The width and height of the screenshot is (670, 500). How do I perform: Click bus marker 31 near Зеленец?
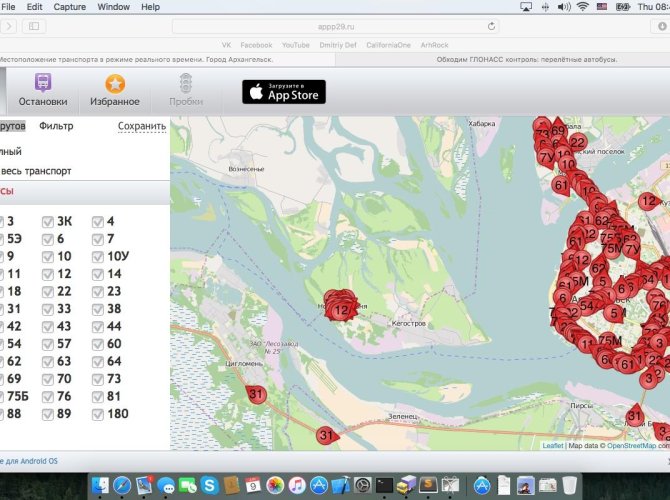pyautogui.click(x=325, y=436)
